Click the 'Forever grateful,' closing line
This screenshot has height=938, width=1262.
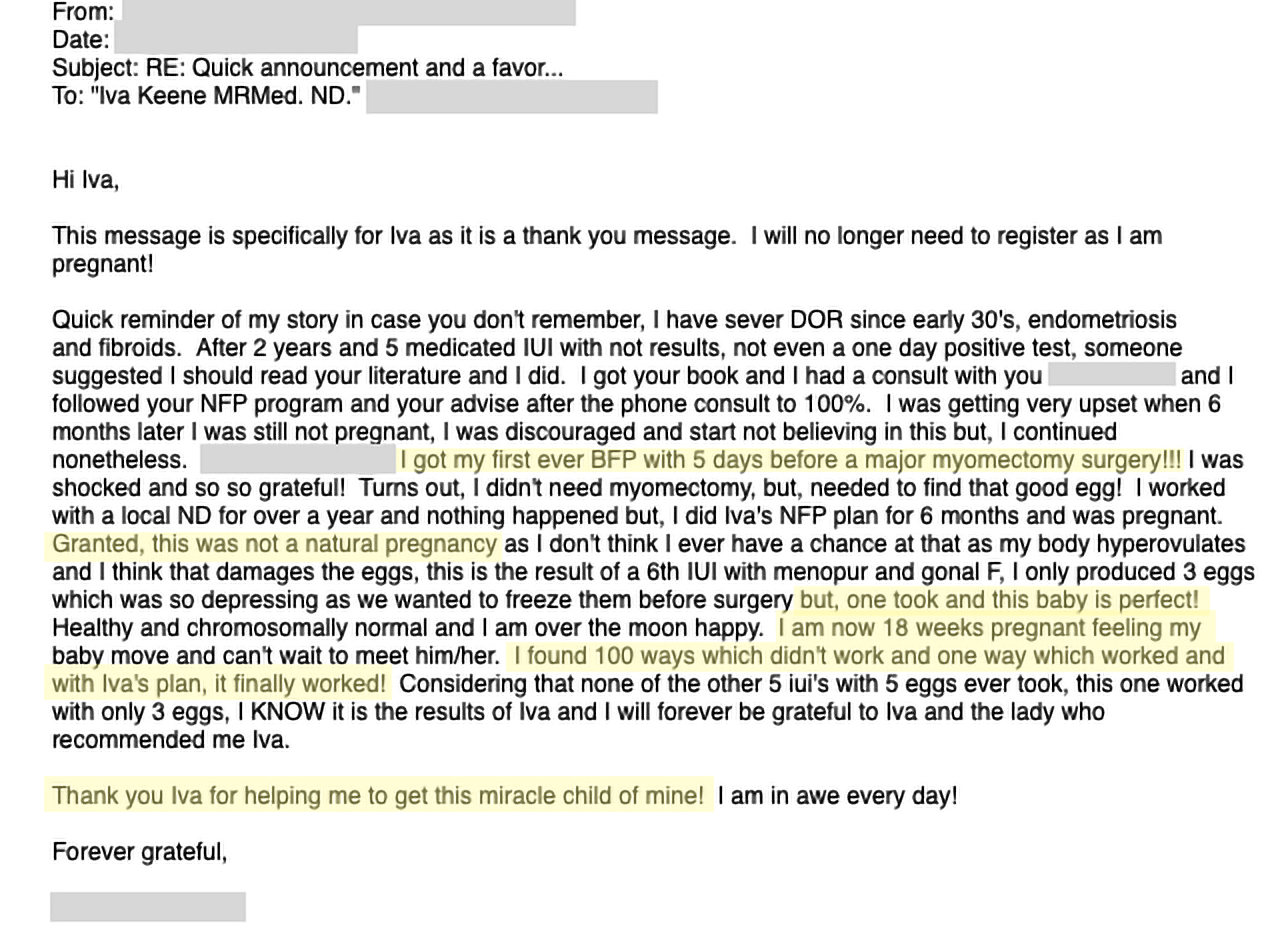tap(140, 852)
